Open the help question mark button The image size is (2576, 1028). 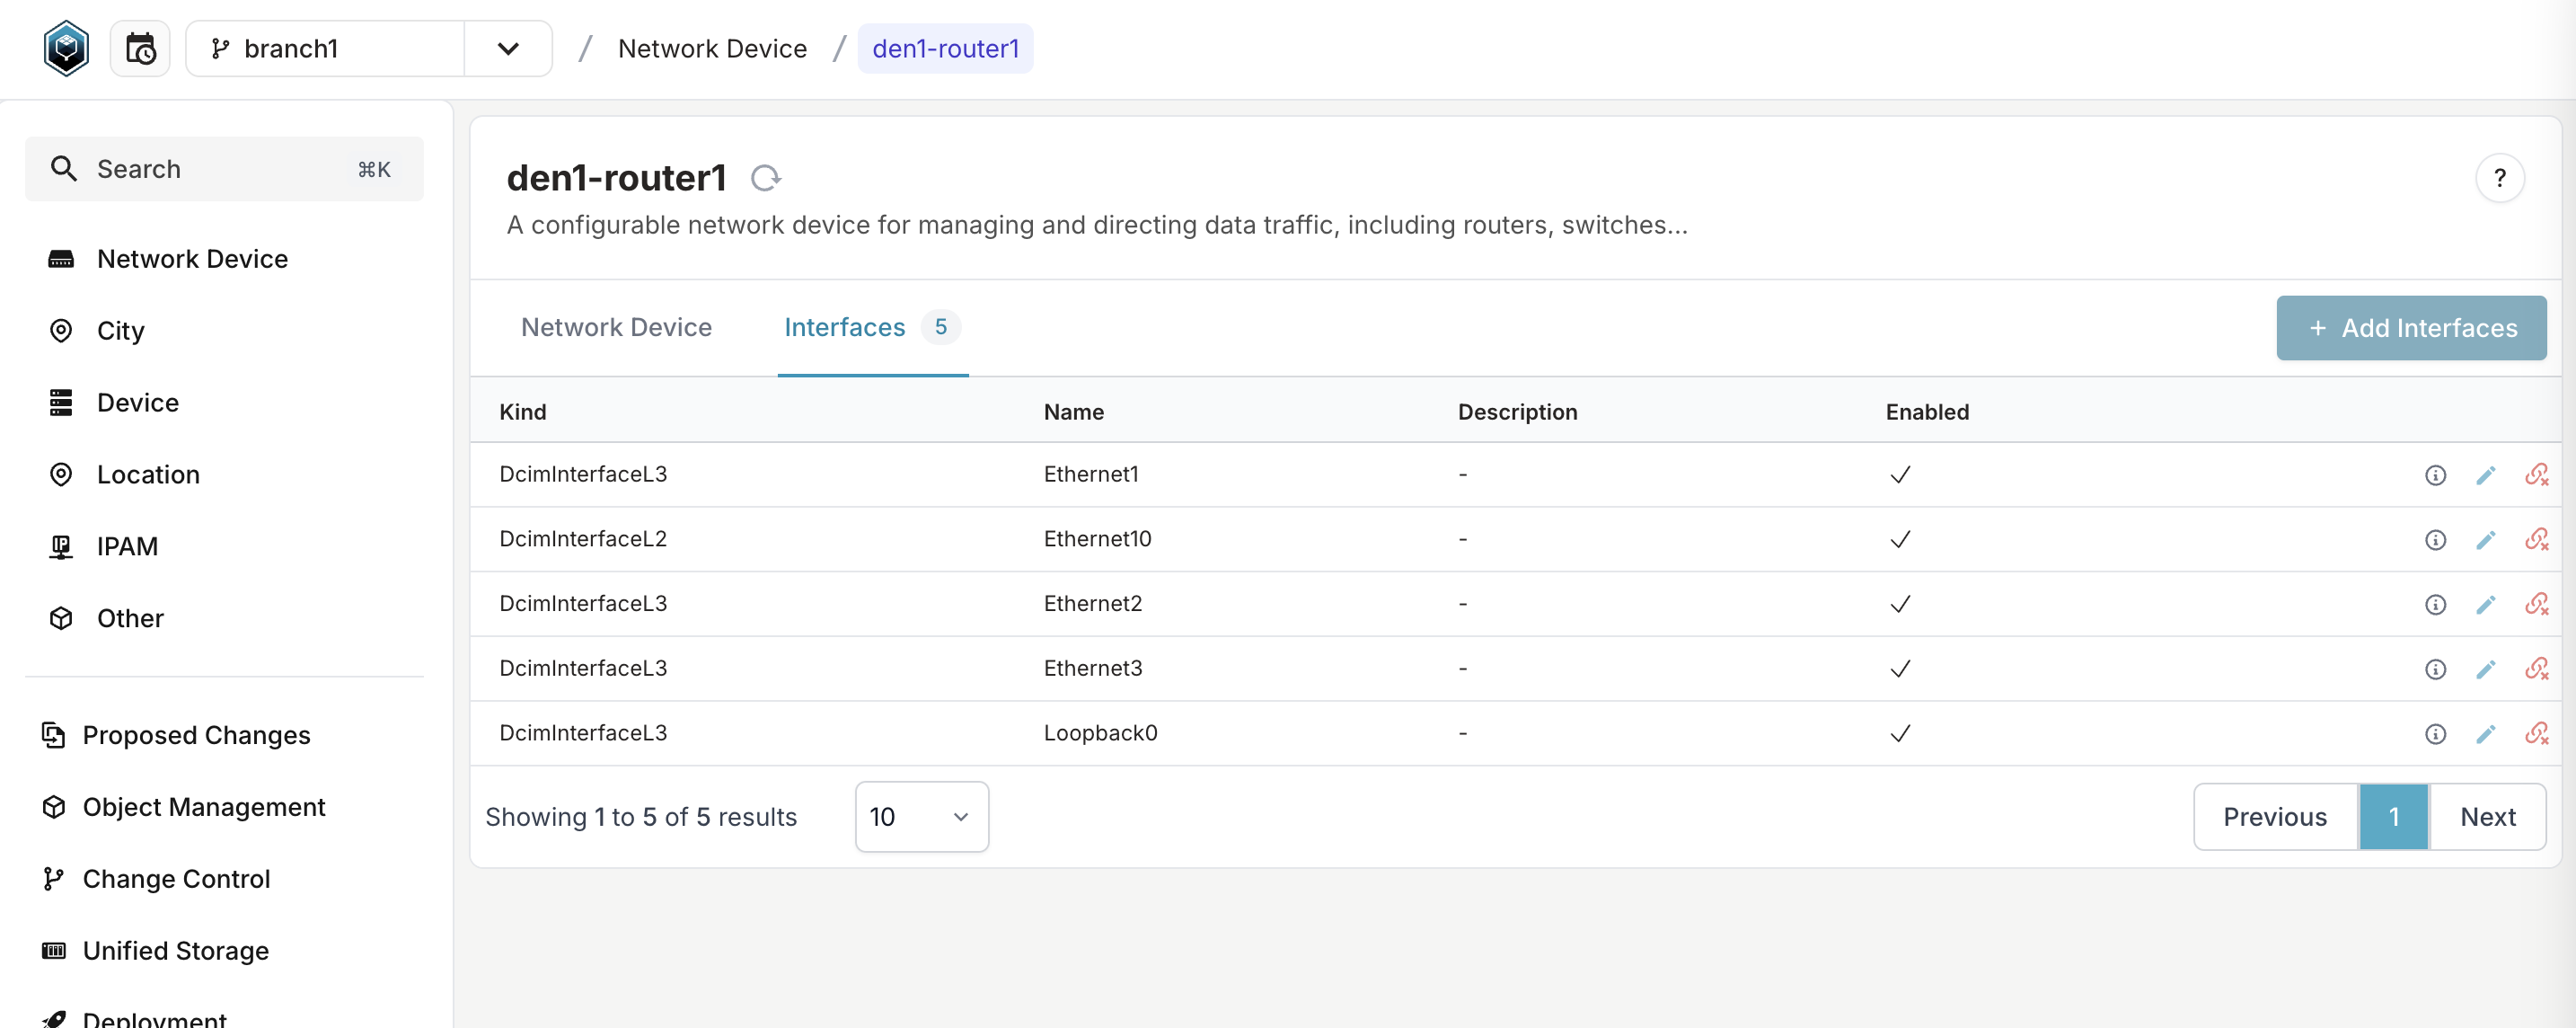pos(2499,178)
